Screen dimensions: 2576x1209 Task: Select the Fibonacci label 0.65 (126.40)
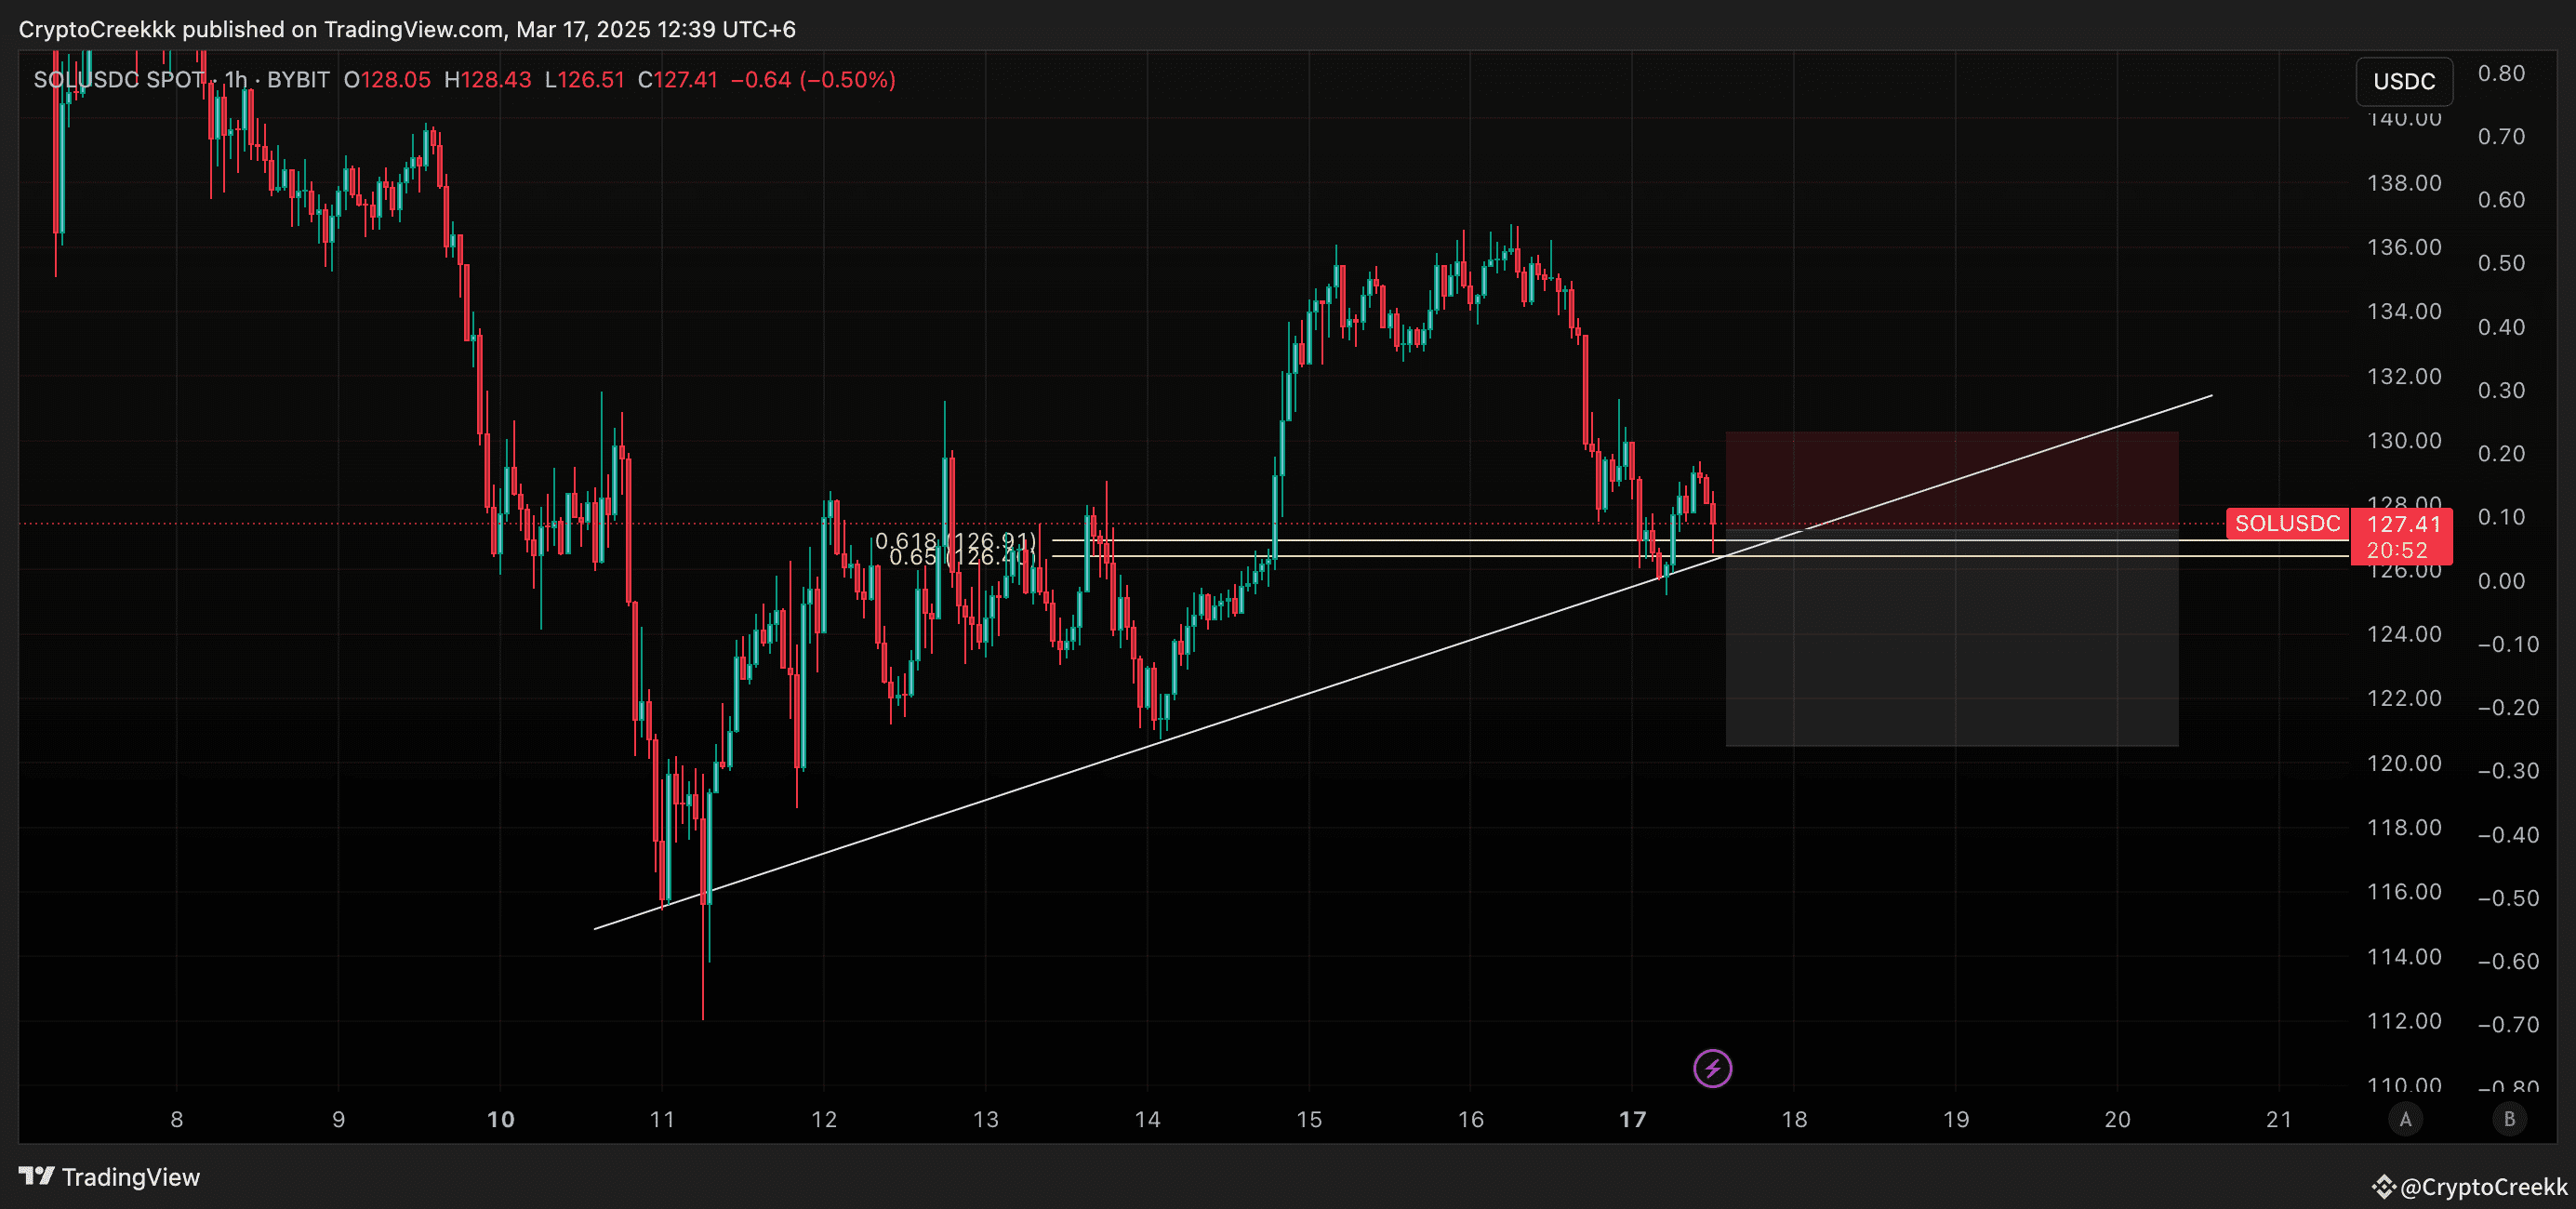(962, 557)
